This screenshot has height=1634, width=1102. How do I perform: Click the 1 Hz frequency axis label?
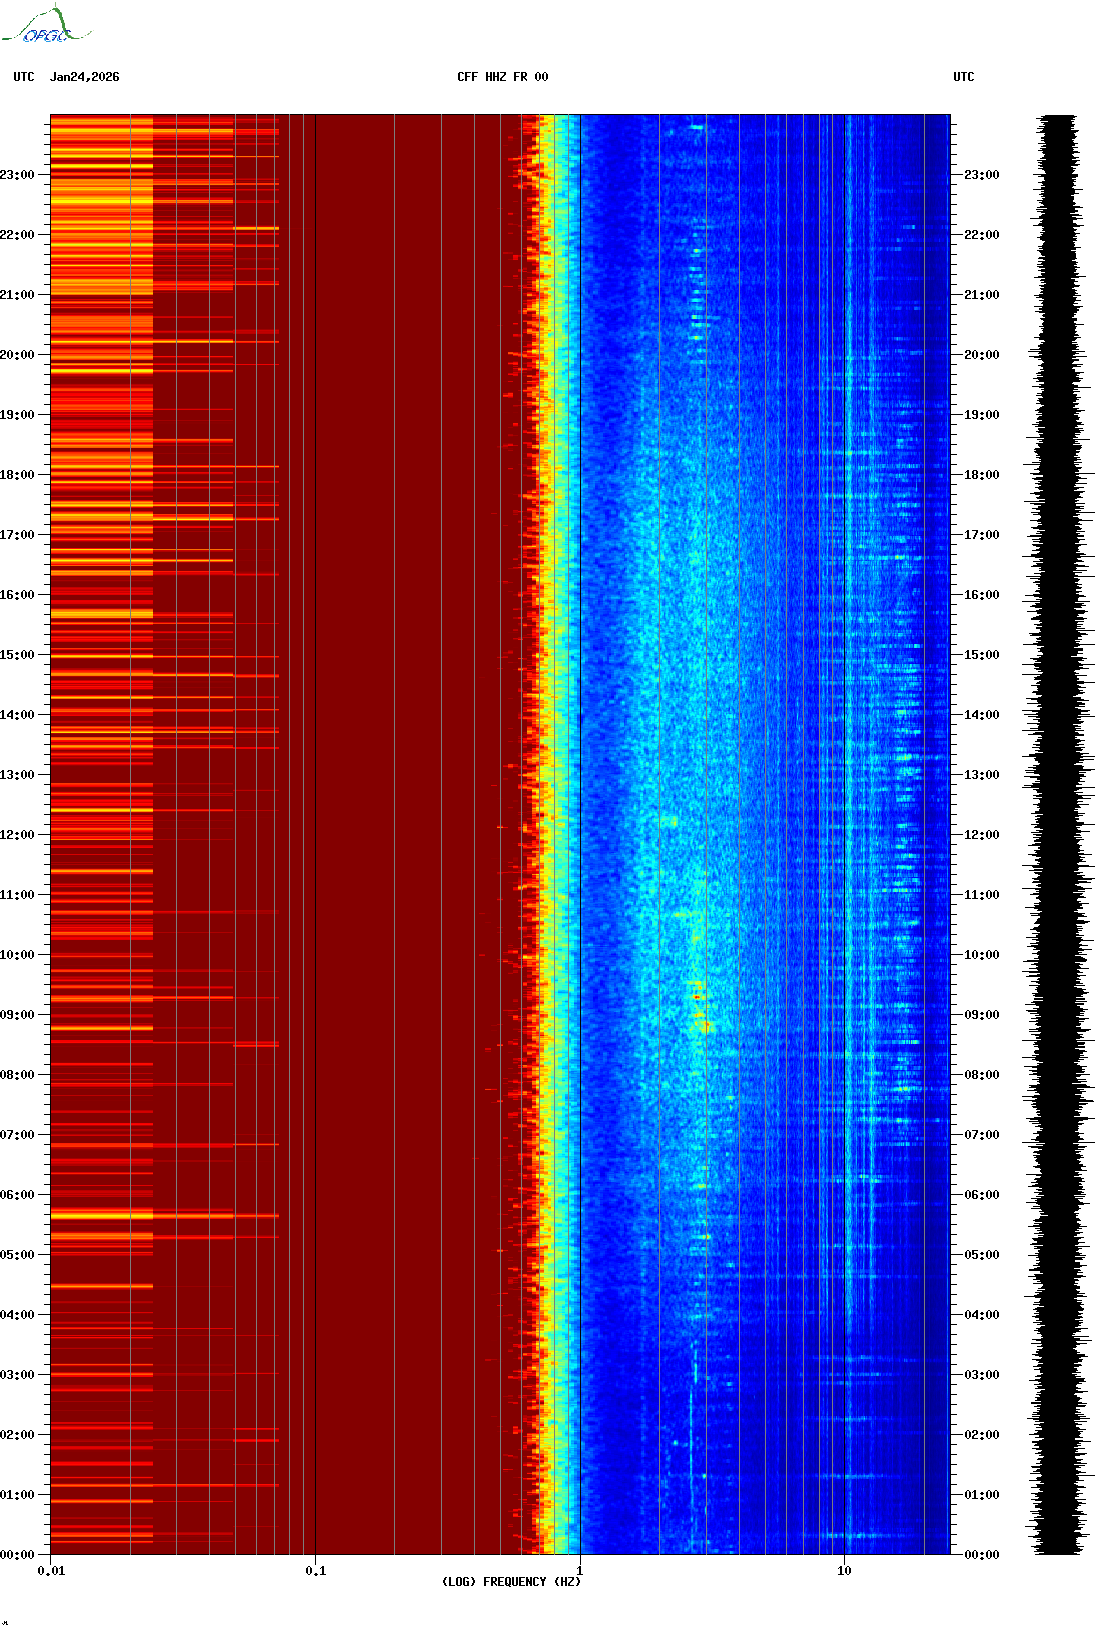coord(580,1571)
